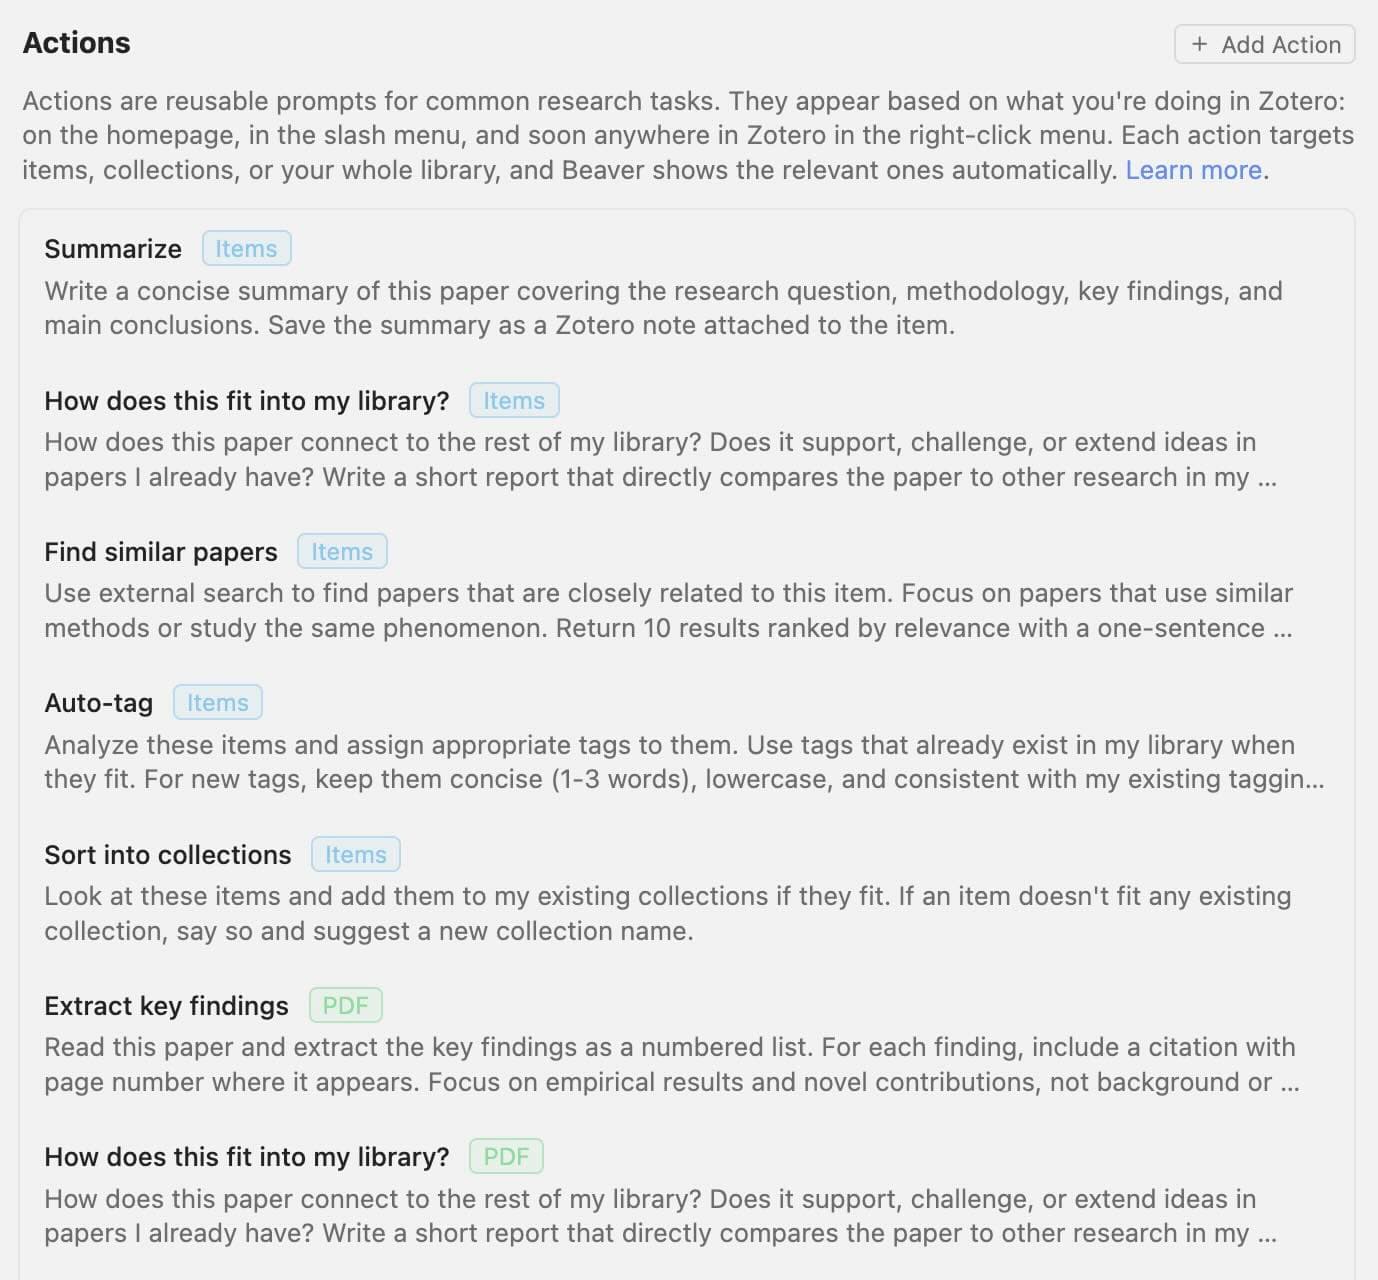Click the Summarize action description text
Viewport: 1378px width, 1280px height.
(660, 307)
